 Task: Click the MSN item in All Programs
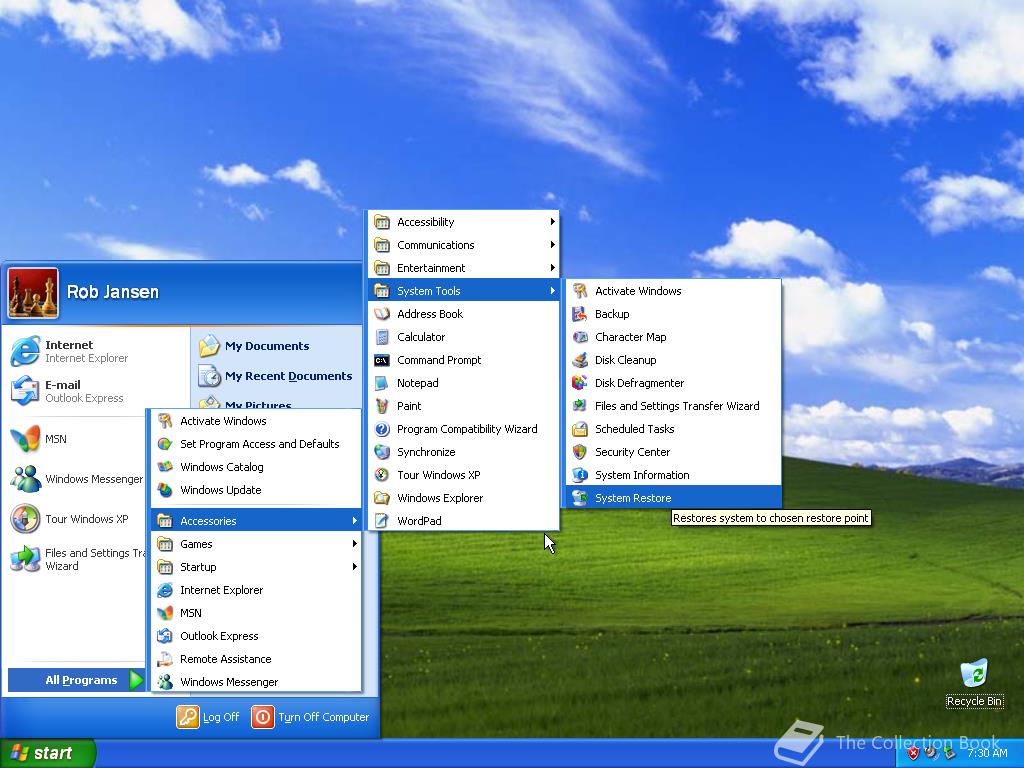256,613
